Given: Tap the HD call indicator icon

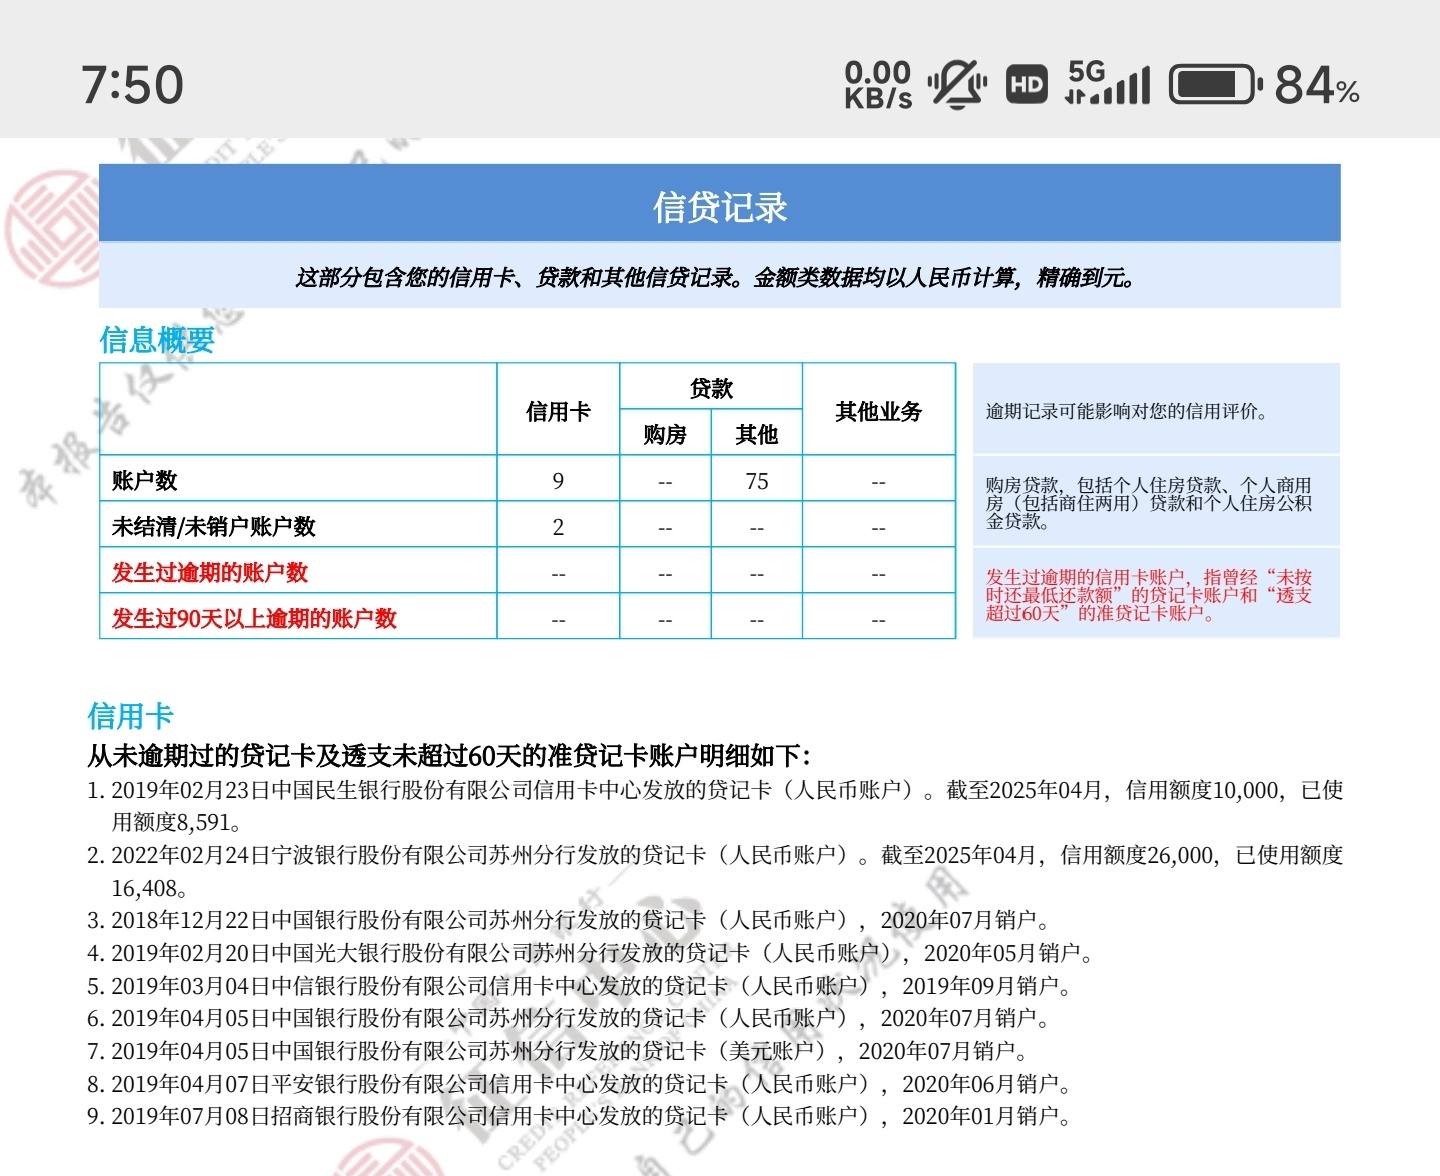Looking at the screenshot, I should click(1026, 85).
